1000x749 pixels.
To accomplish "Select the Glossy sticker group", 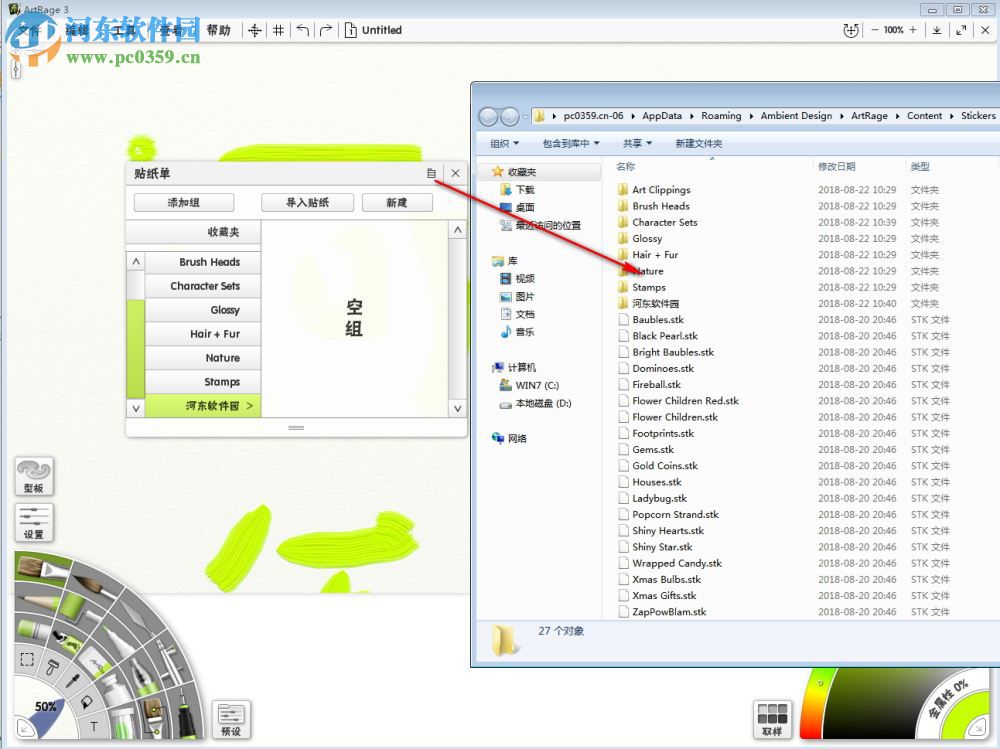I will (203, 310).
